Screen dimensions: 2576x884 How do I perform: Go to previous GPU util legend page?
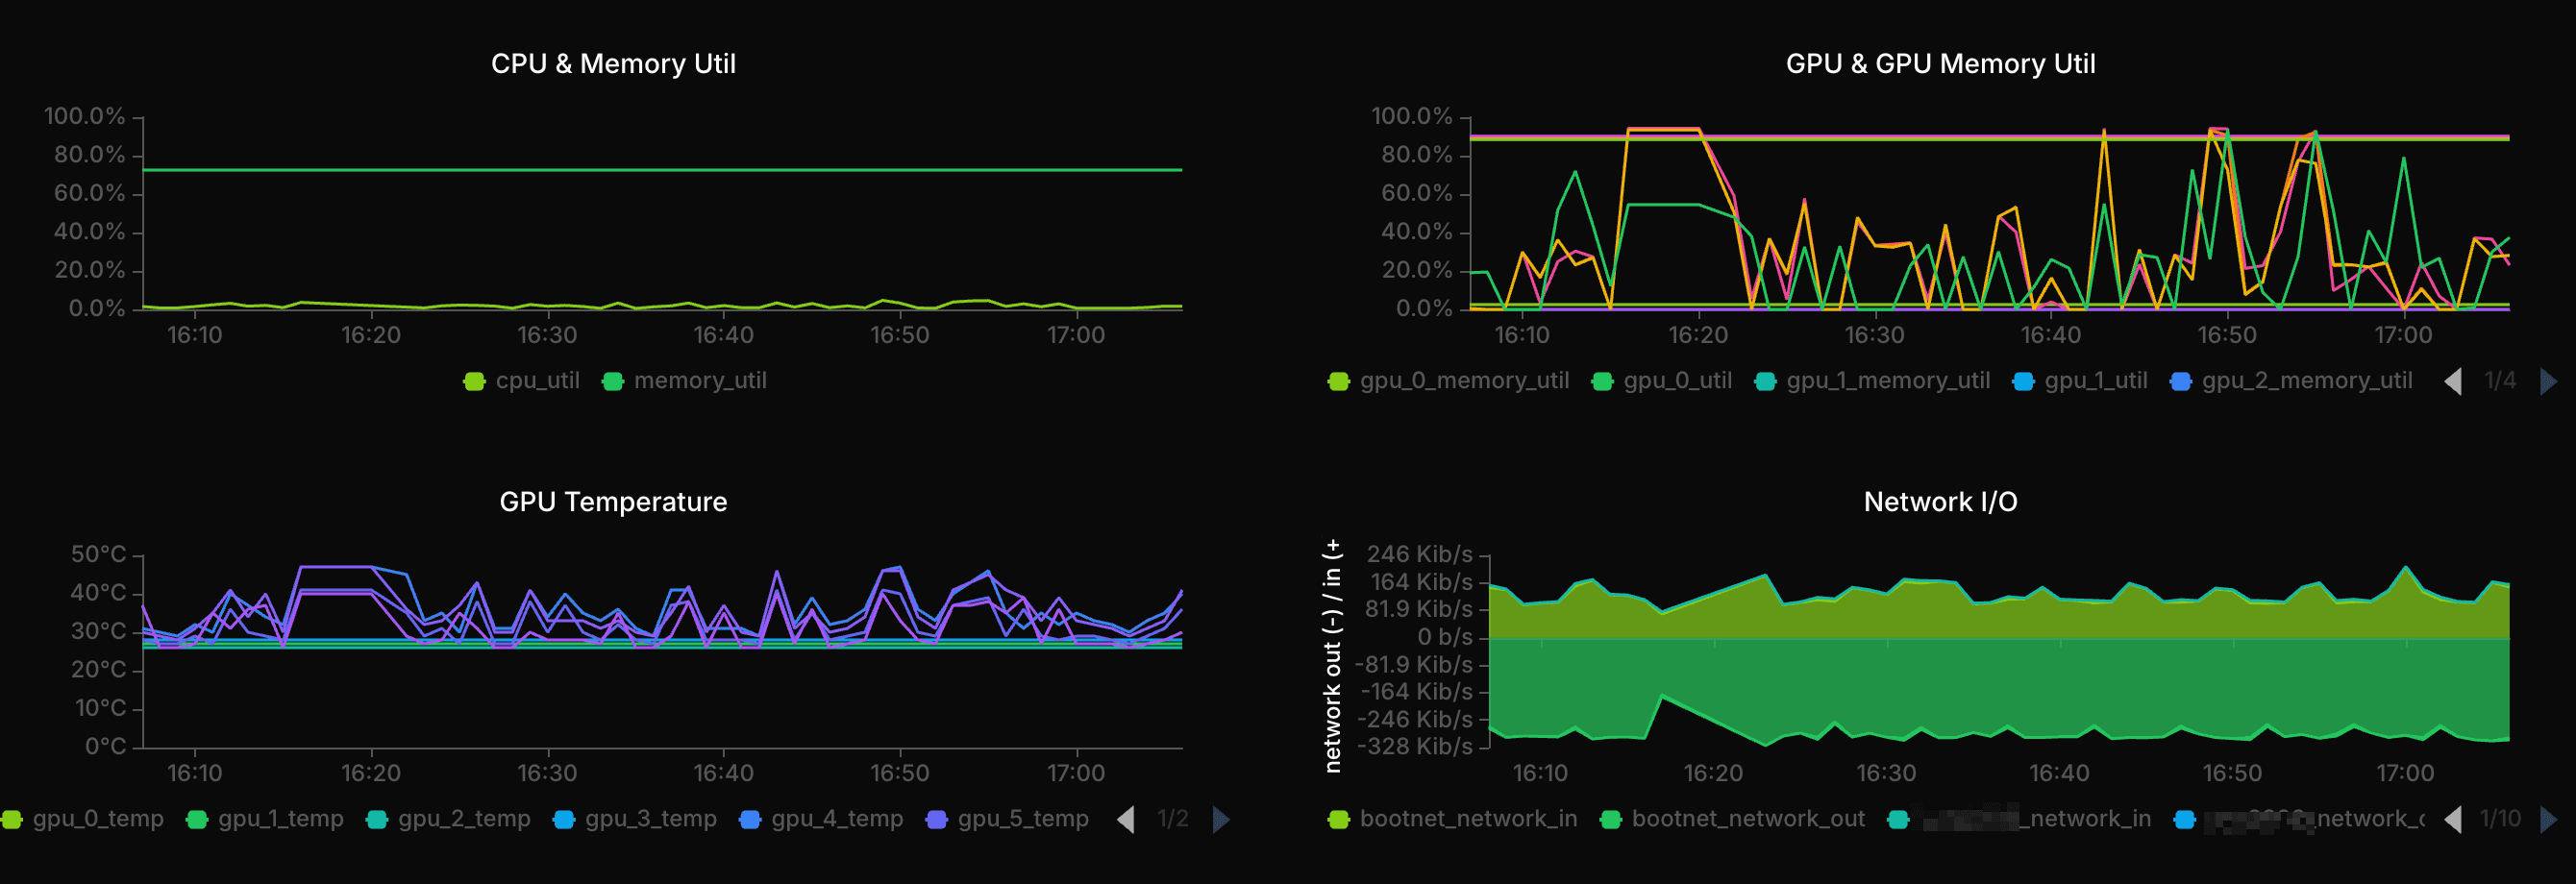point(2453,381)
